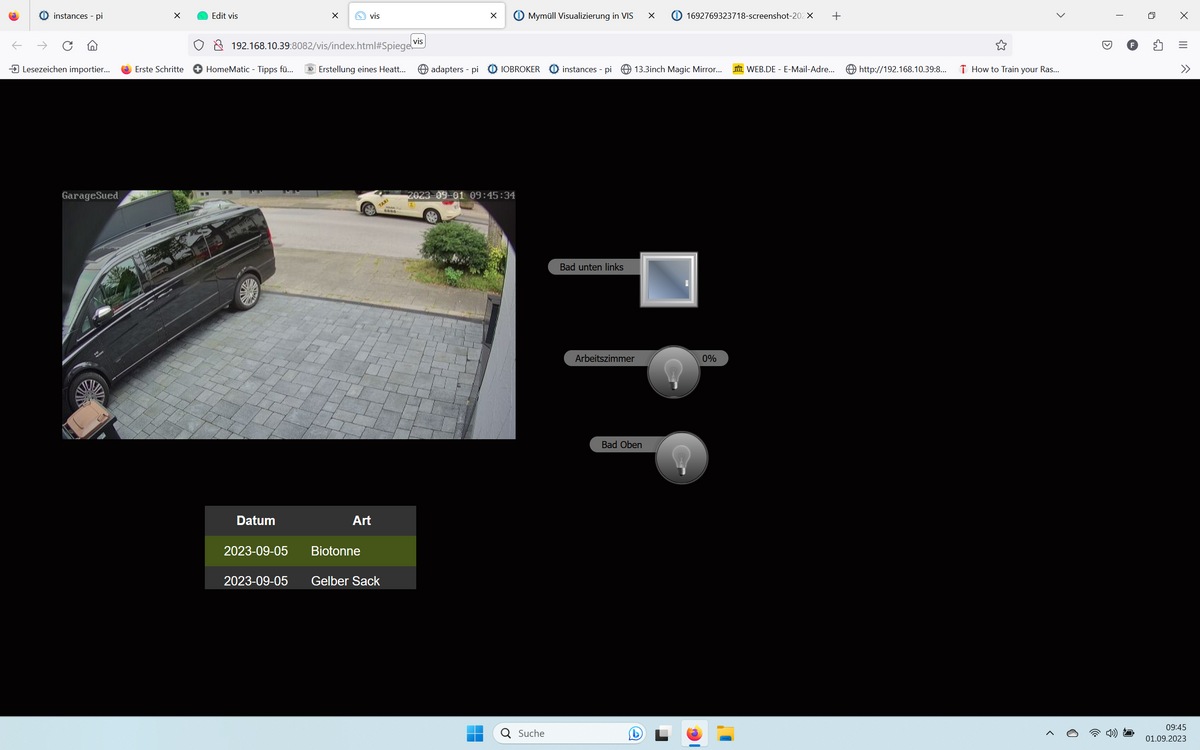Open the list all tabs dropdown
This screenshot has height=750, width=1200.
point(1060,15)
